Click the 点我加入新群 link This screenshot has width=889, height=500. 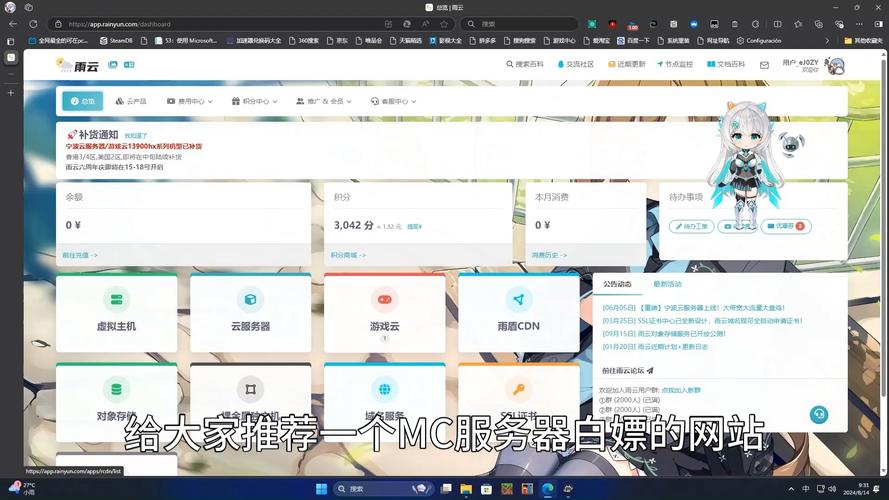click(681, 390)
